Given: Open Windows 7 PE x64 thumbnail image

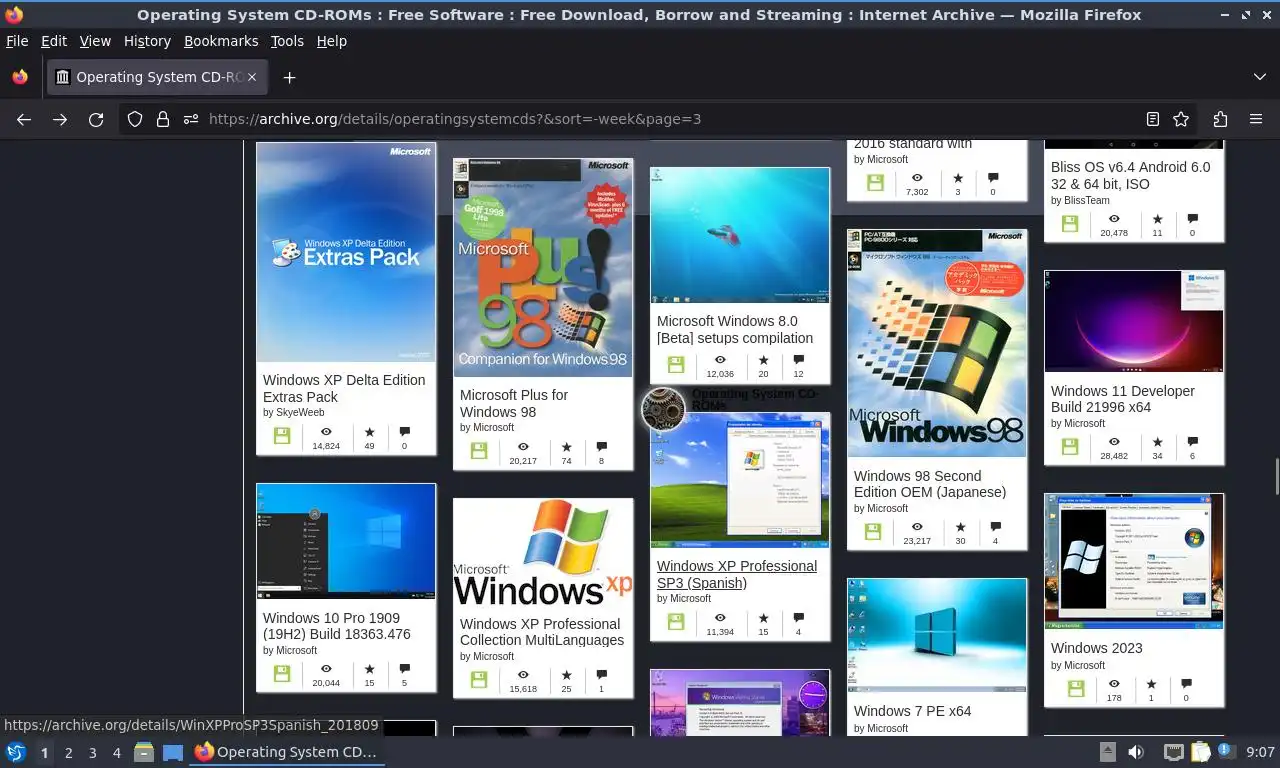Looking at the screenshot, I should [937, 635].
